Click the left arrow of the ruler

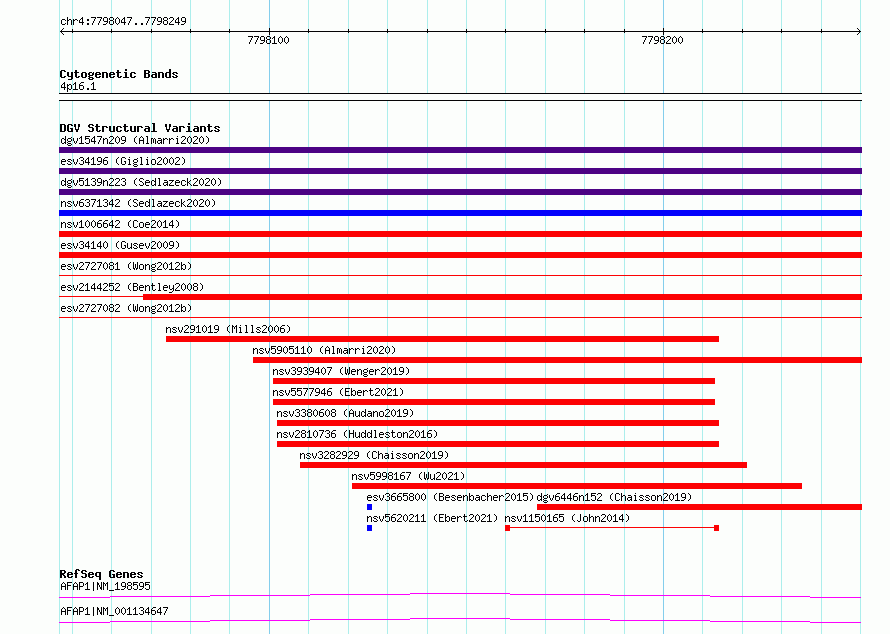63,31
